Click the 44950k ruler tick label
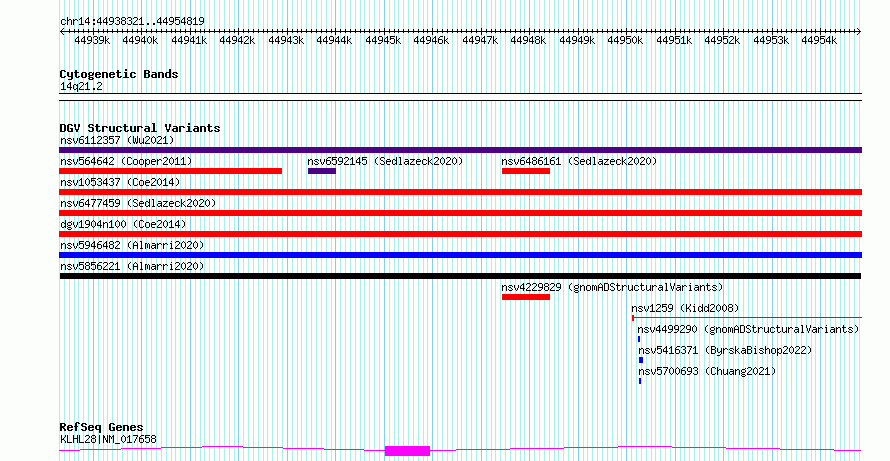 625,40
